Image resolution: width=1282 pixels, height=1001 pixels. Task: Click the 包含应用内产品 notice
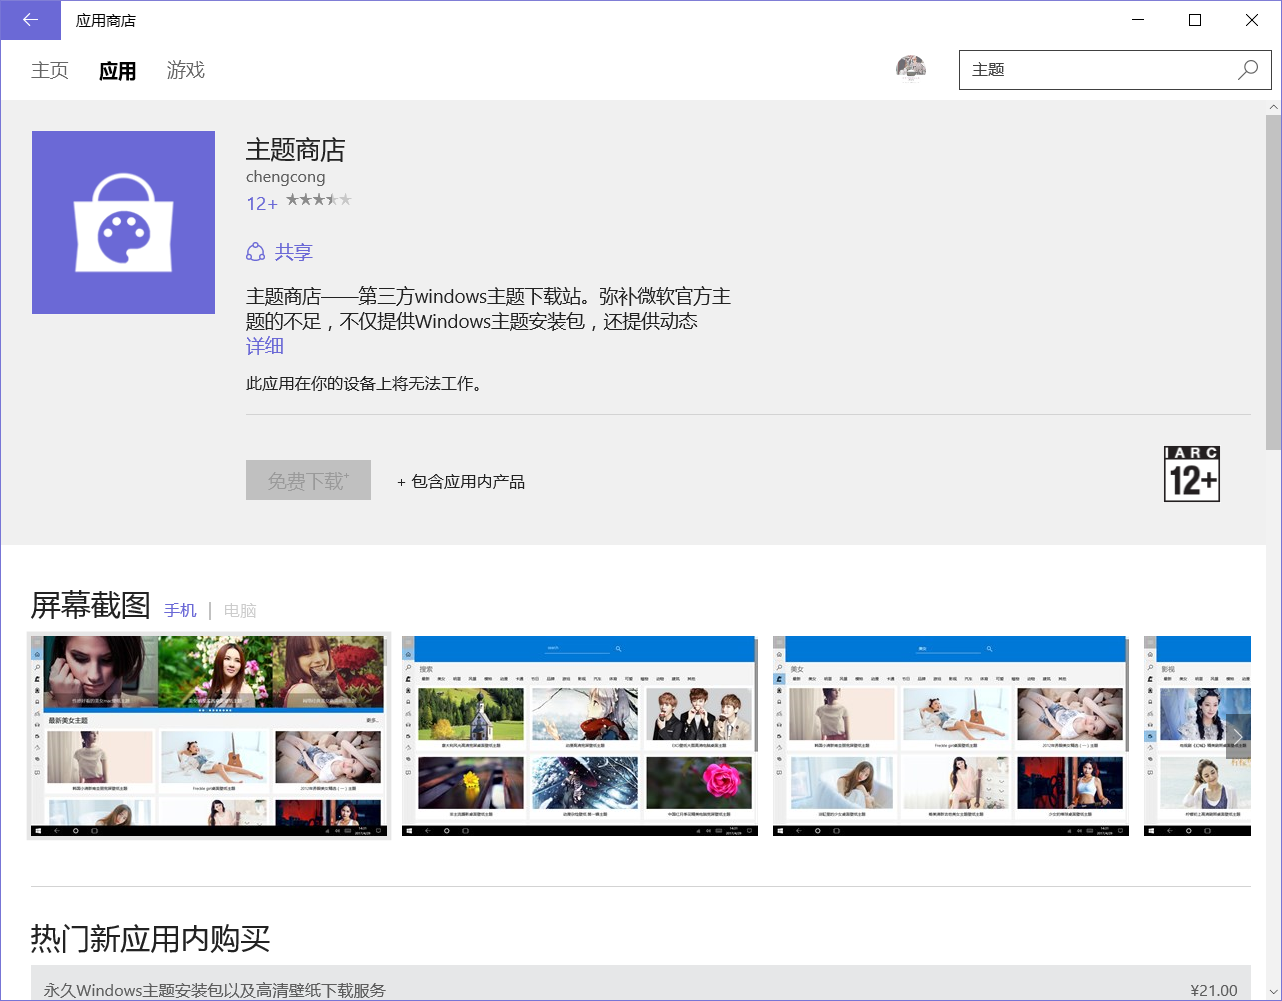[x=461, y=481]
